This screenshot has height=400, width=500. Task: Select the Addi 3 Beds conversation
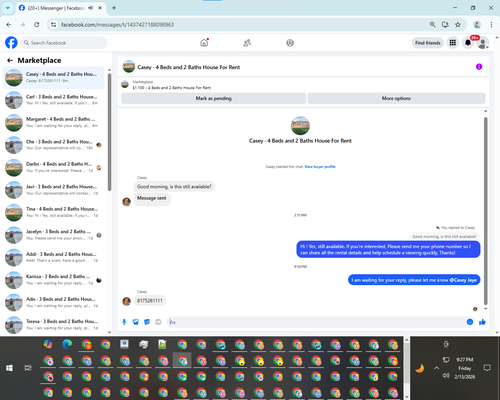[53, 257]
